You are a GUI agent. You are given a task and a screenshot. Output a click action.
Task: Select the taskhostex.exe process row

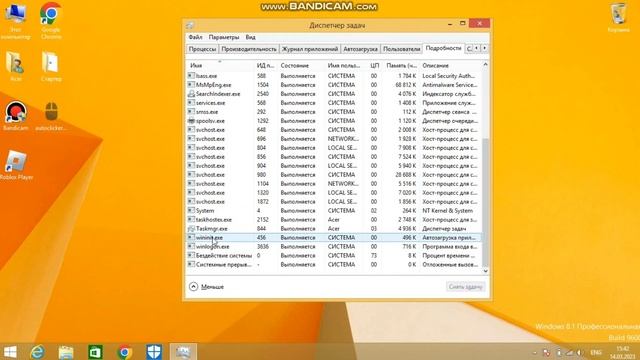(x=334, y=220)
